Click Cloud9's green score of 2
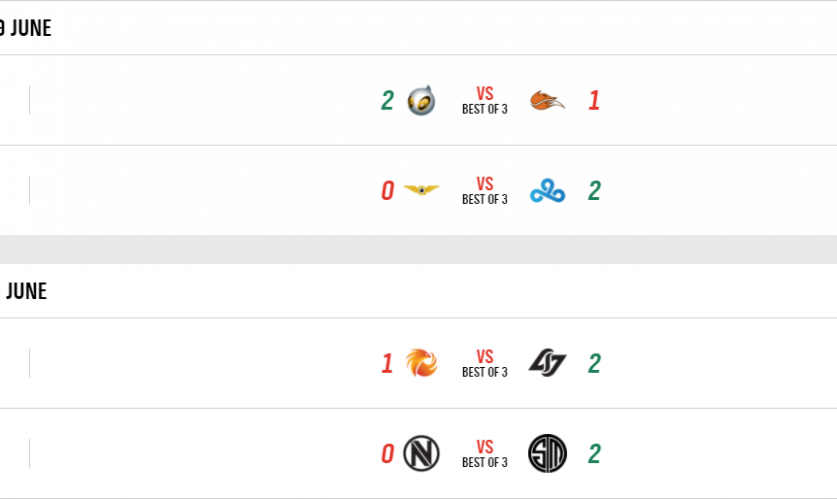This screenshot has height=500, width=837. point(594,191)
